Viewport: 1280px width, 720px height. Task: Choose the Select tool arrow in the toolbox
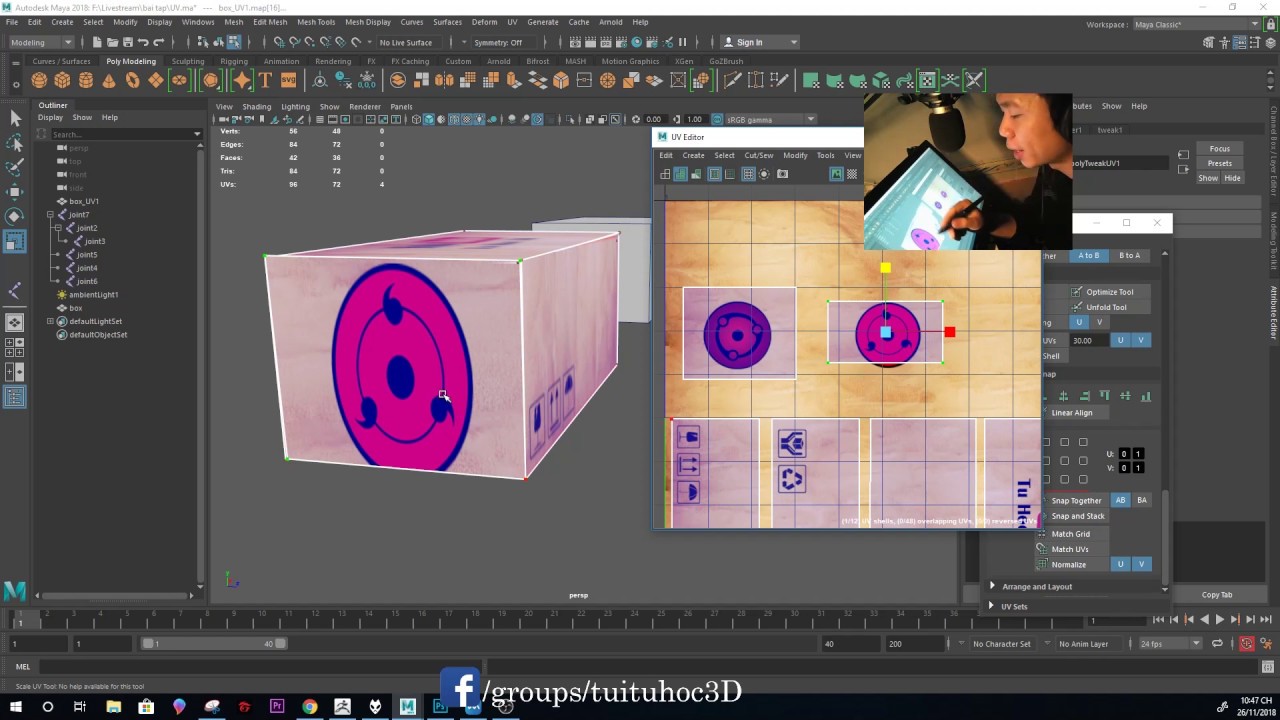click(15, 118)
